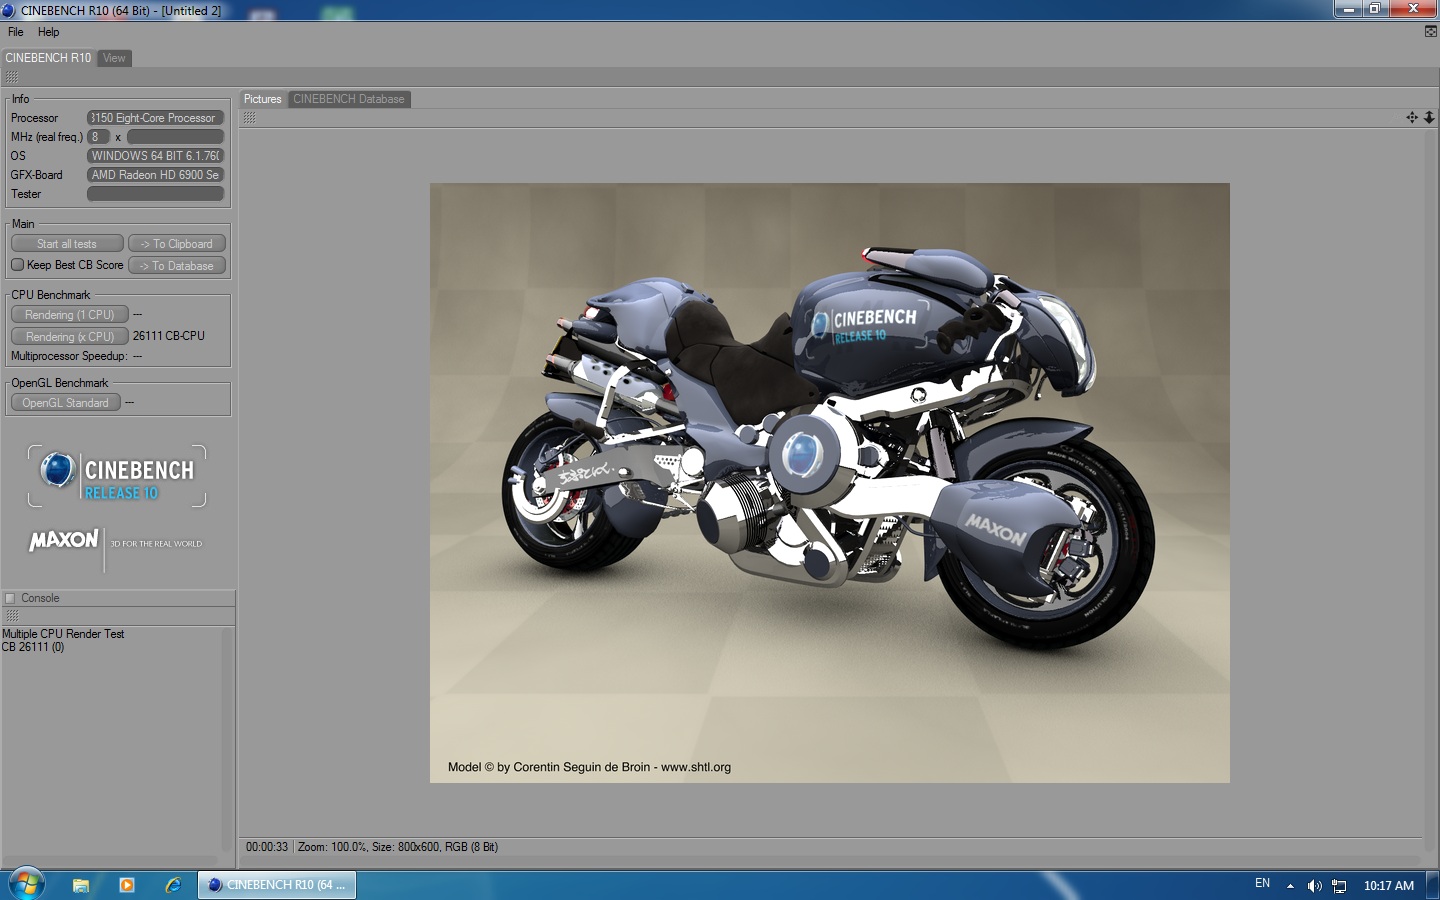Launch Windows Media Player from taskbar
This screenshot has height=900, width=1440.
(x=127, y=885)
